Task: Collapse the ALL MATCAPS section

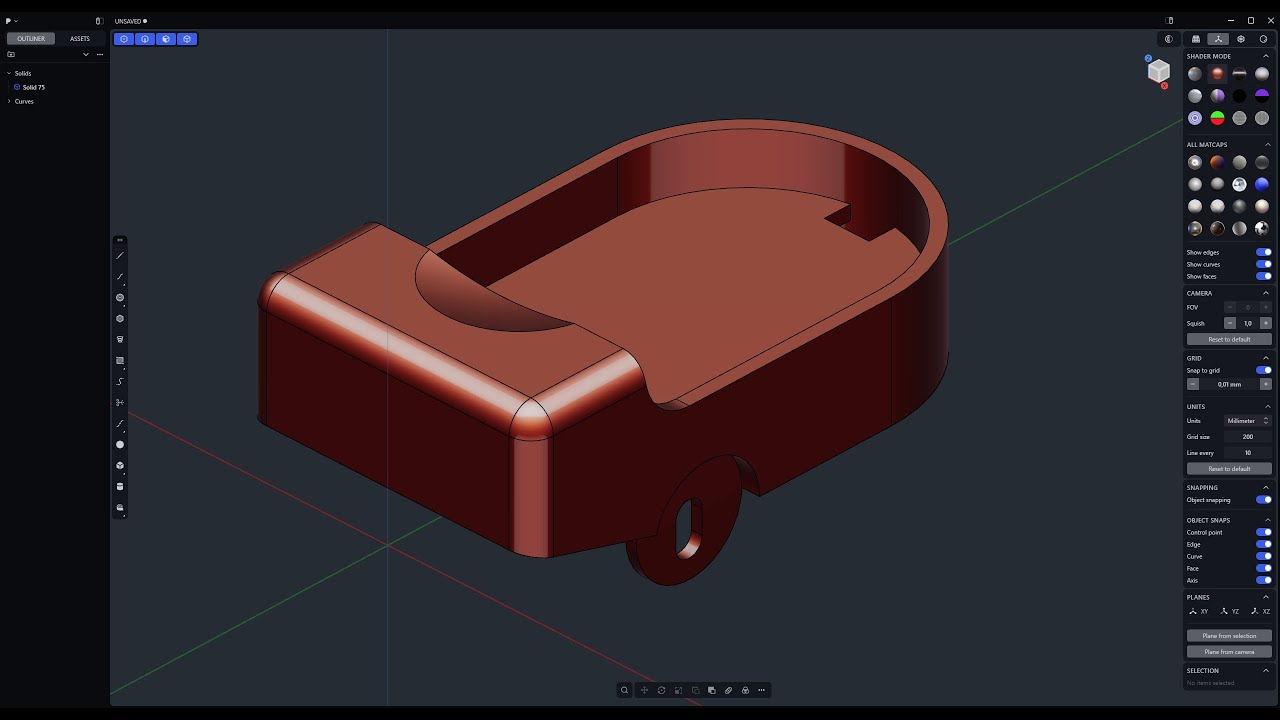Action: click(1266, 144)
